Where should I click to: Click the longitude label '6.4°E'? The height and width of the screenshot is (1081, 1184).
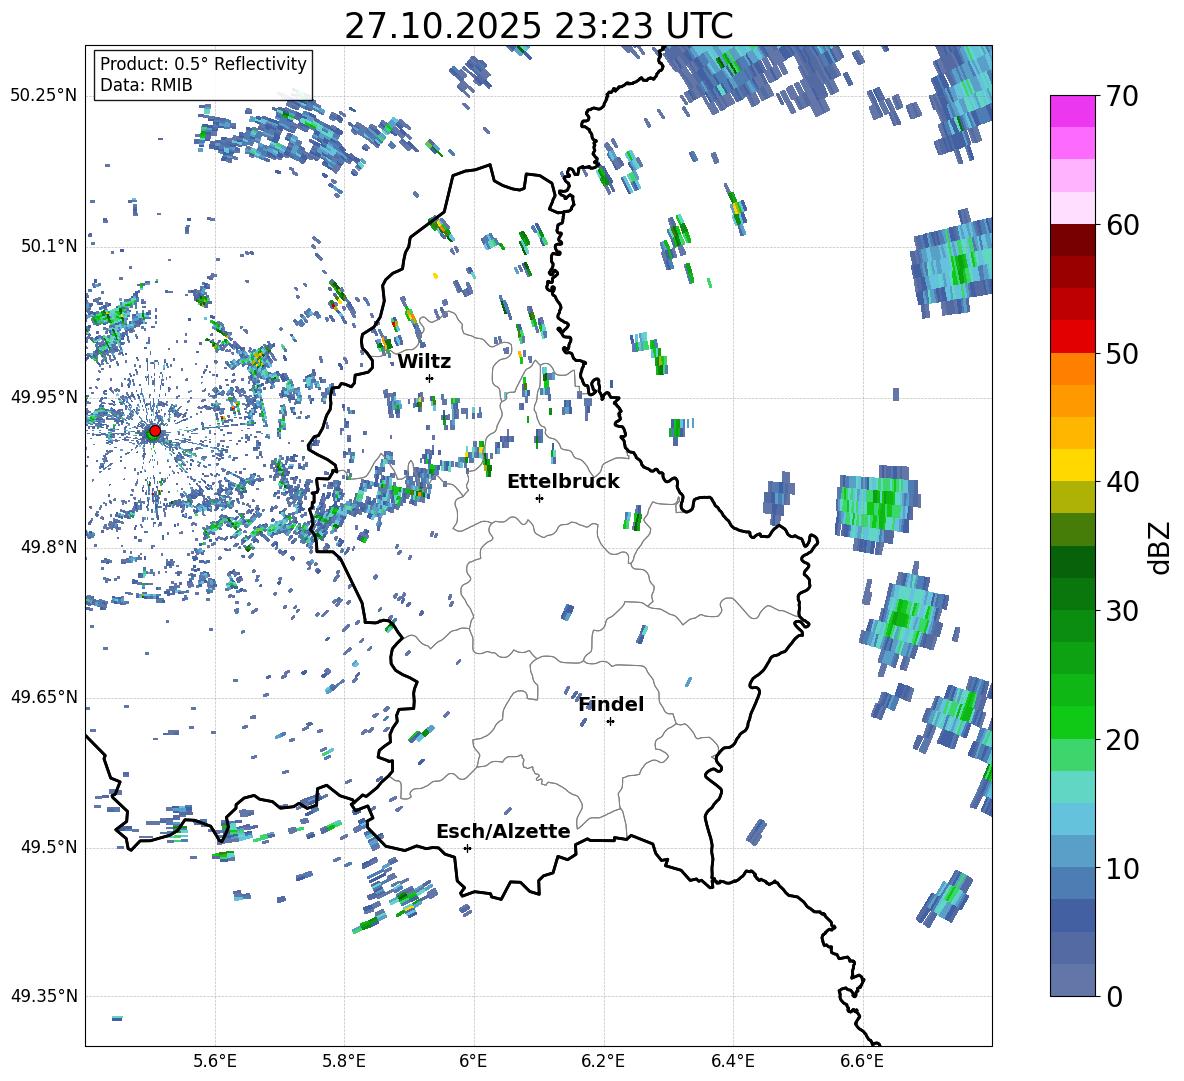pos(732,1061)
